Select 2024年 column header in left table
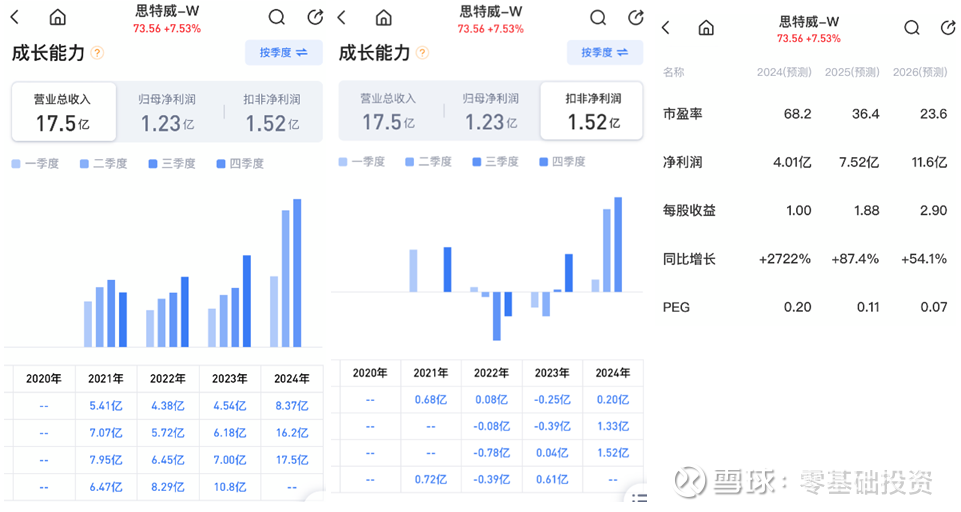 (x=292, y=379)
